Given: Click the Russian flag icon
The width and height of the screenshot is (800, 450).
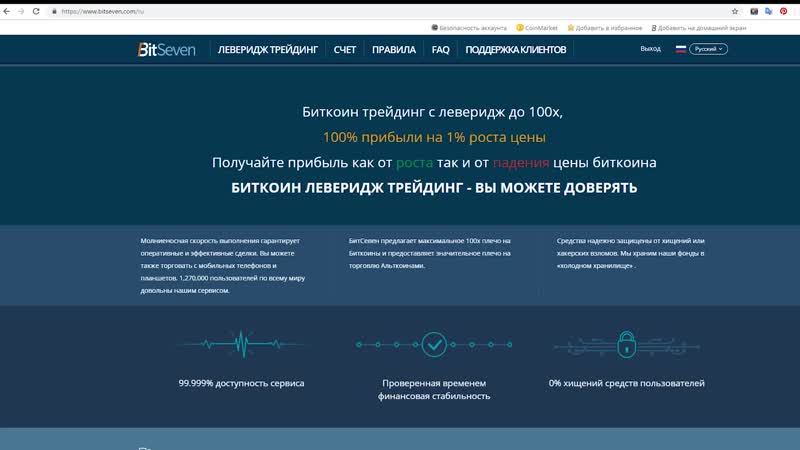Looking at the screenshot, I should pos(681,49).
